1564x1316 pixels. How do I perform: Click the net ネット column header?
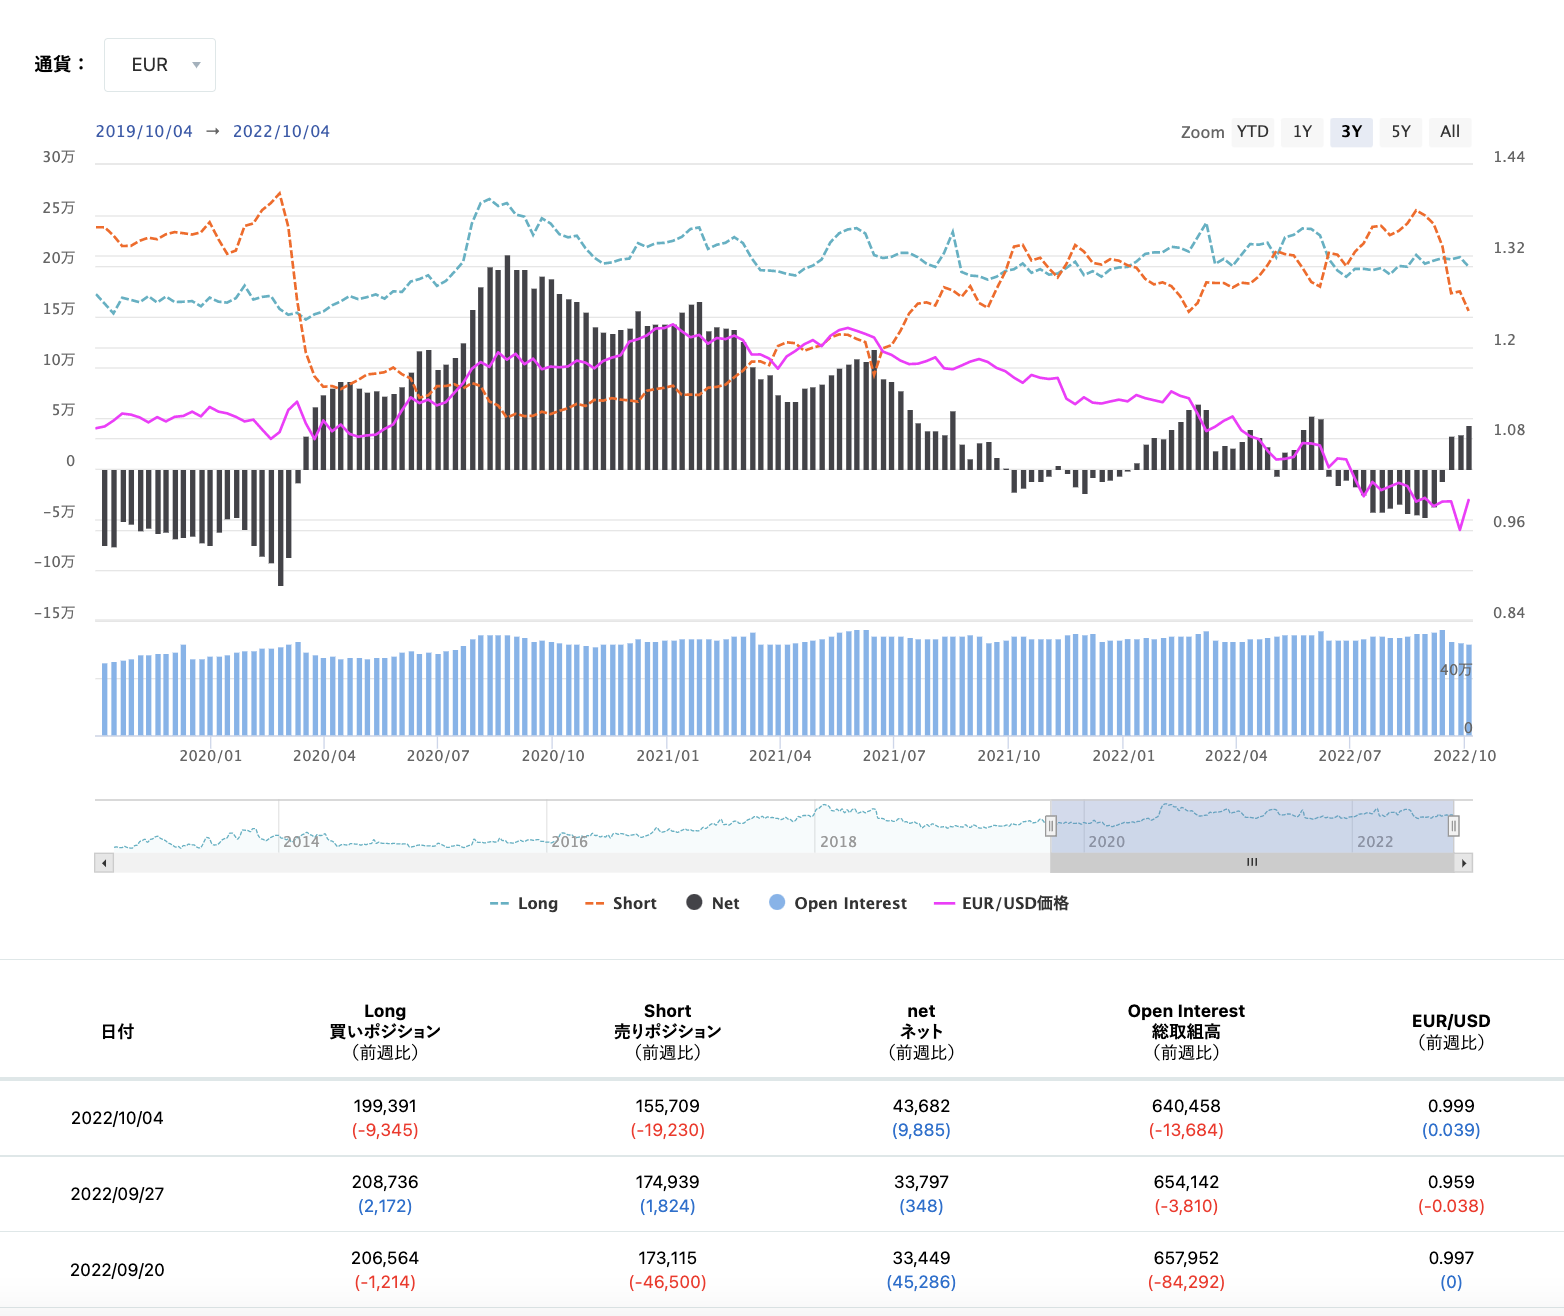point(921,1032)
